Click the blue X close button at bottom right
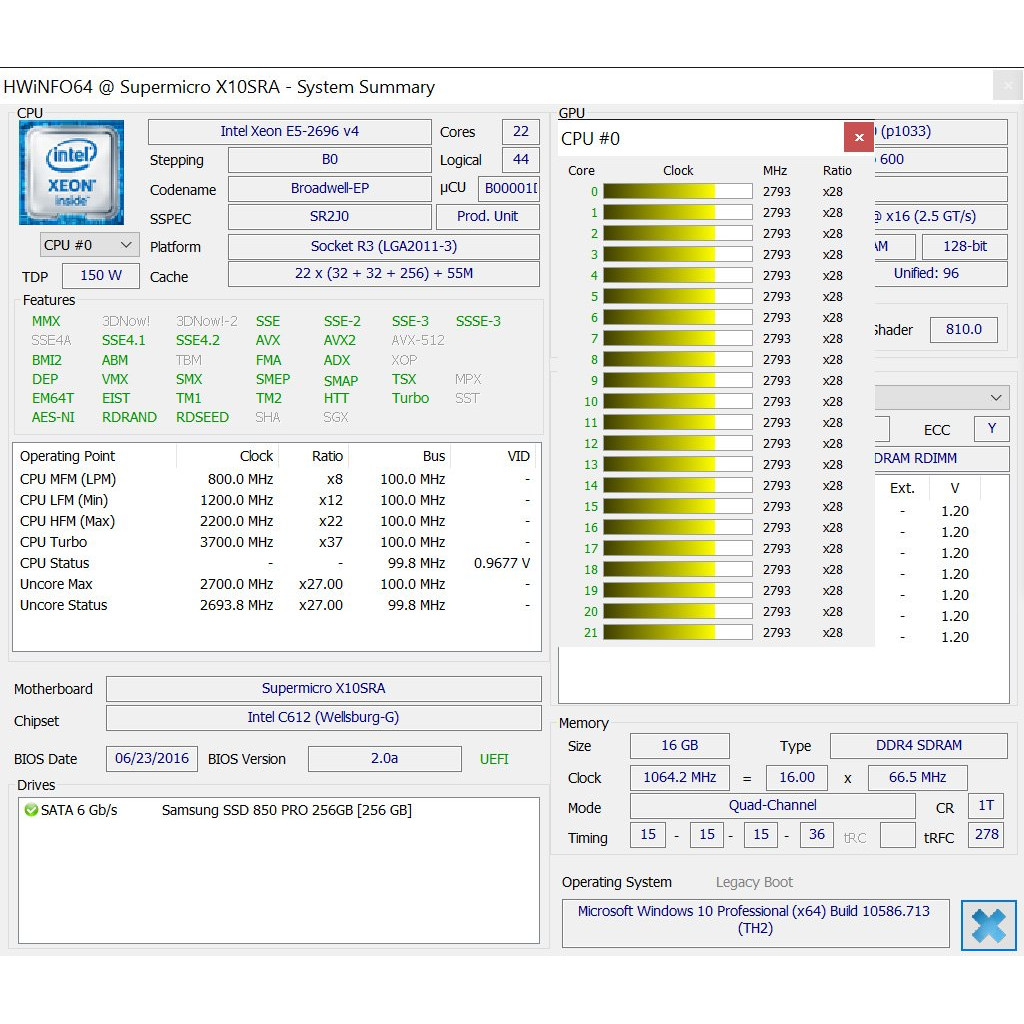 tap(988, 925)
